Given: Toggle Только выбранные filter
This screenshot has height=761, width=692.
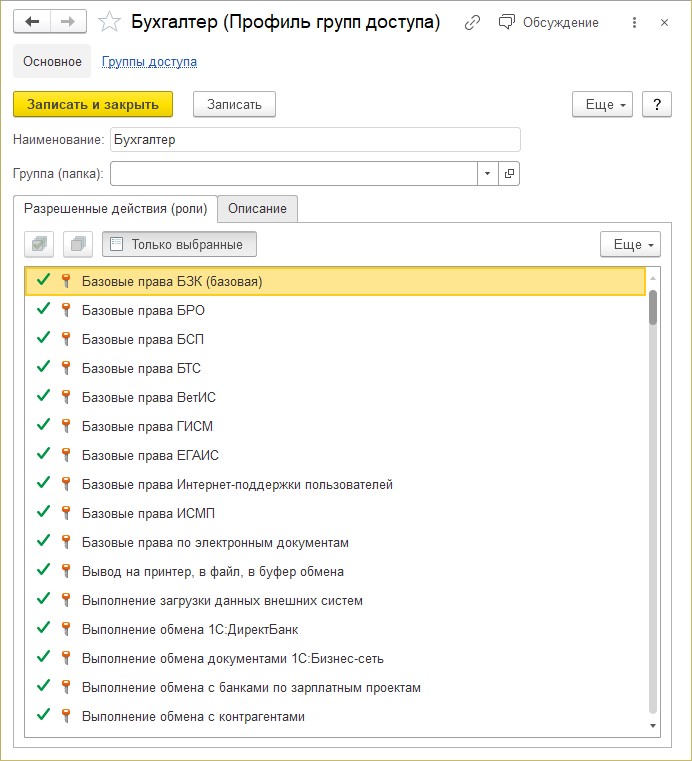Looking at the screenshot, I should (x=179, y=244).
